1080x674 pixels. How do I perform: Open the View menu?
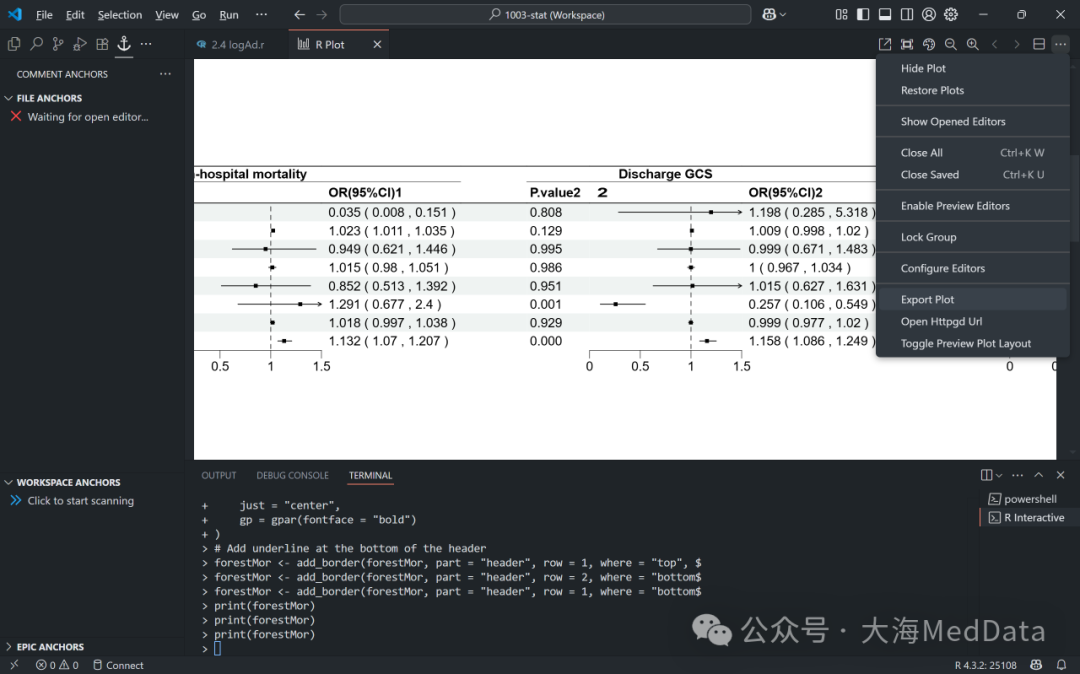point(167,14)
